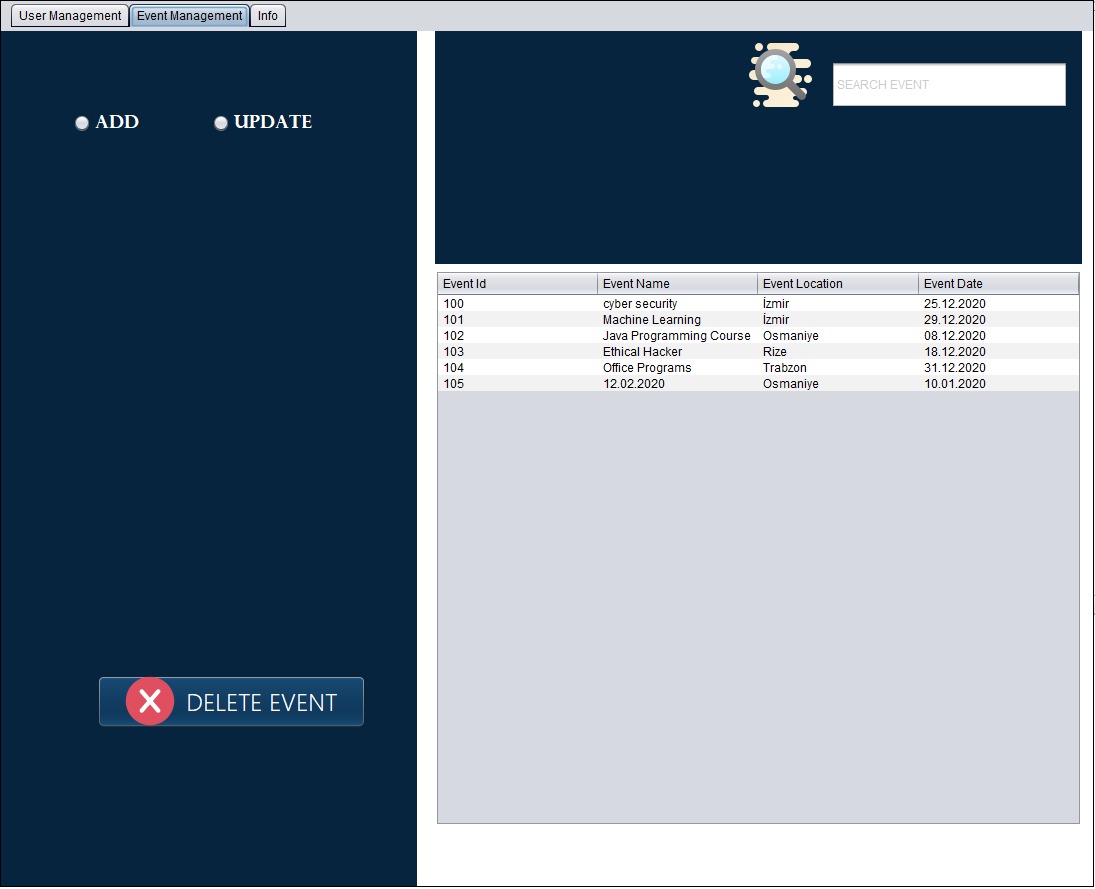Click the Java Programming Course event name
1095x889 pixels.
pos(677,336)
